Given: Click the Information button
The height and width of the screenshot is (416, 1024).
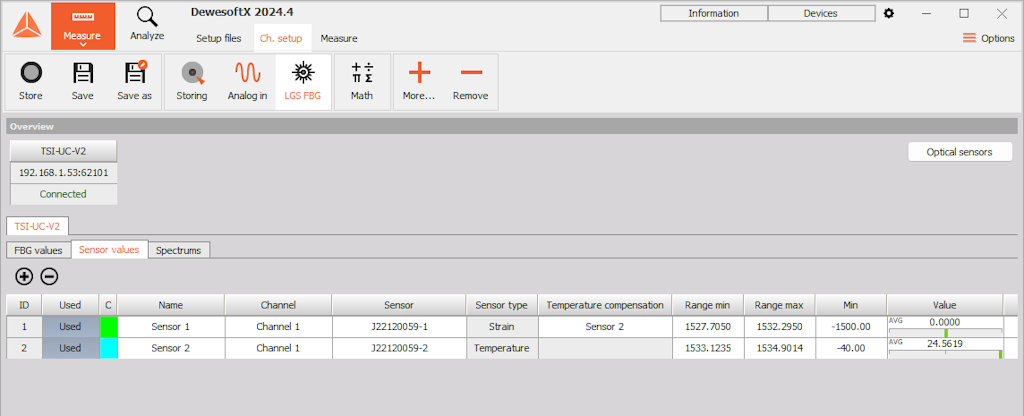Looking at the screenshot, I should point(713,13).
